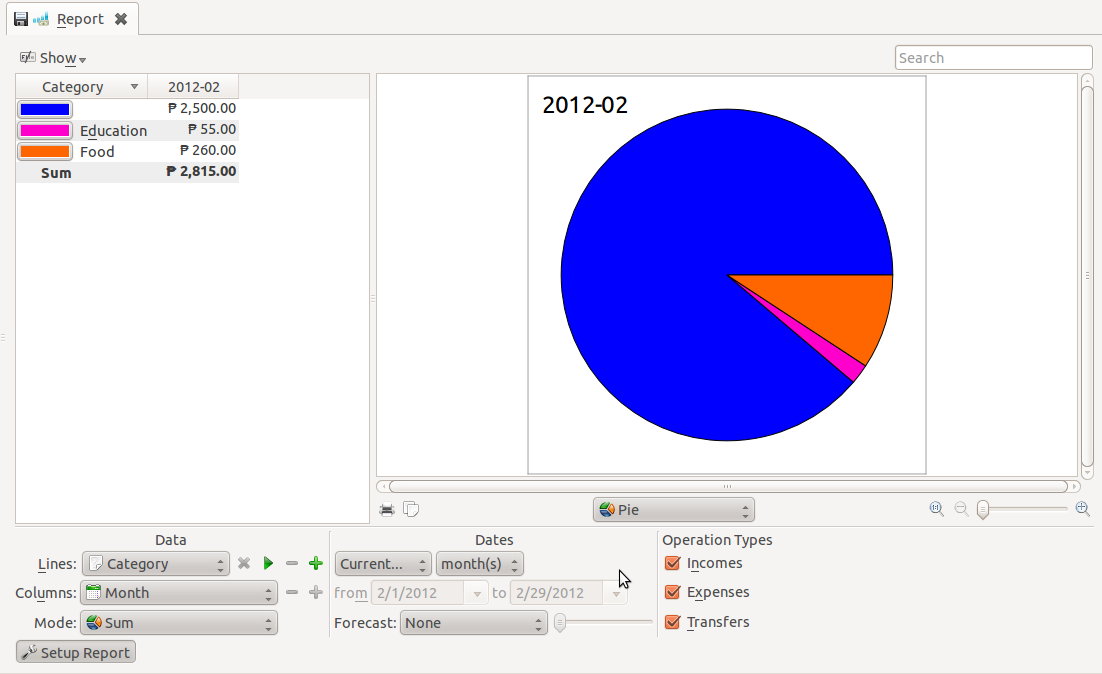Disable the Expenses checkbox

click(x=672, y=592)
